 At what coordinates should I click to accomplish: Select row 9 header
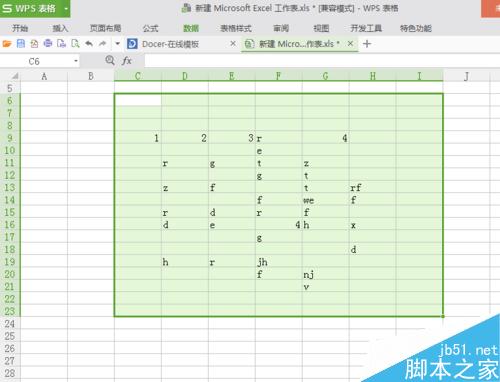[x=10, y=138]
